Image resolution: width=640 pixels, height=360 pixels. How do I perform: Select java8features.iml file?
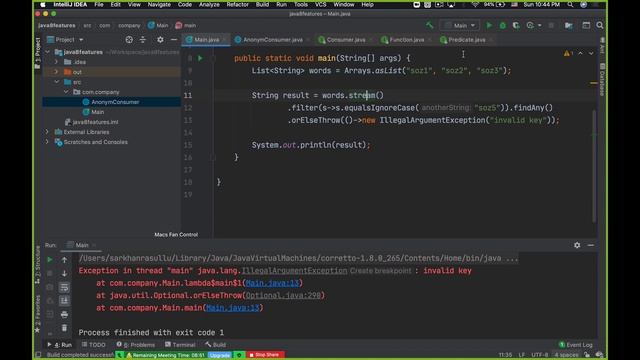click(96, 122)
